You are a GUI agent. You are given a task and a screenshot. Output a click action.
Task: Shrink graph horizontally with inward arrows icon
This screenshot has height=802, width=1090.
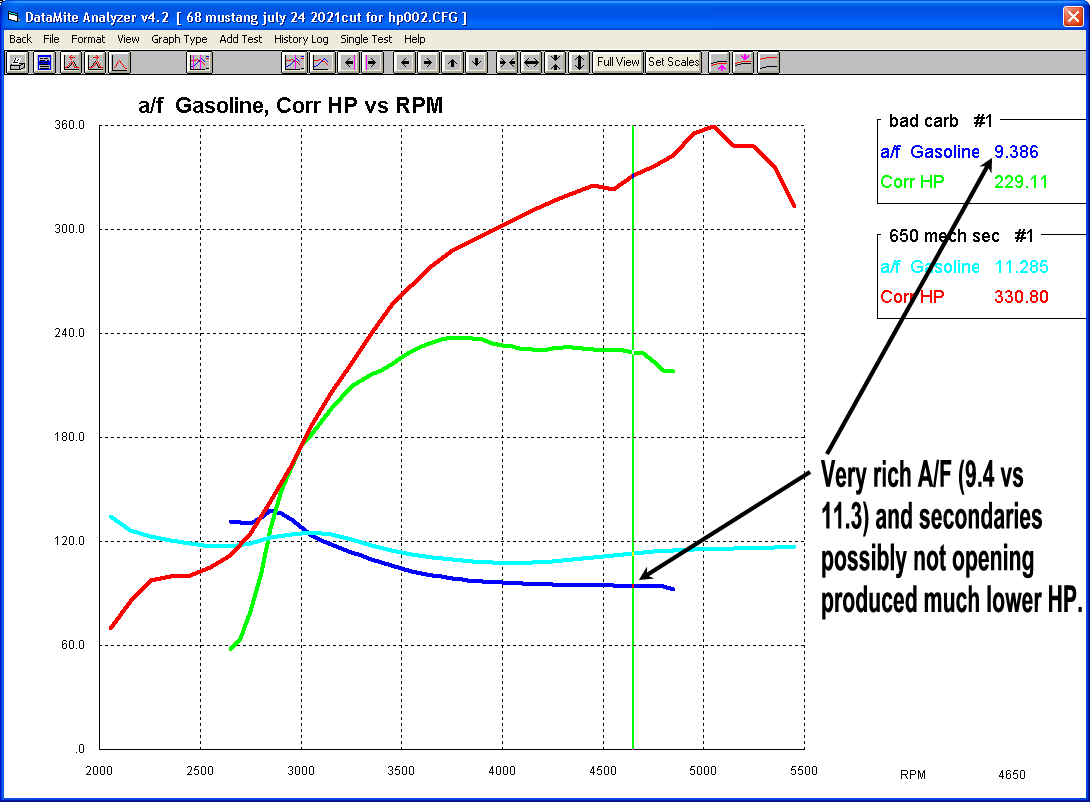click(507, 63)
